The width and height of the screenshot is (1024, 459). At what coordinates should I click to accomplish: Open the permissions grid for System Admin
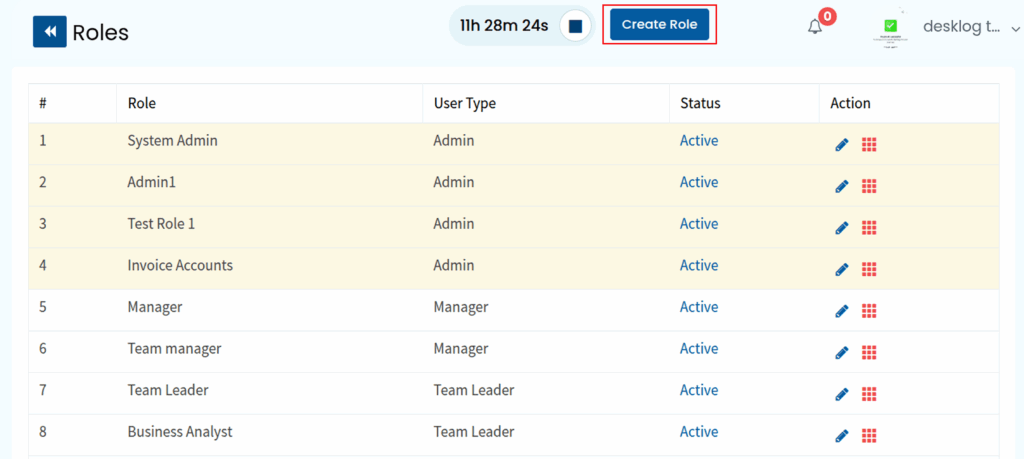[x=869, y=145]
